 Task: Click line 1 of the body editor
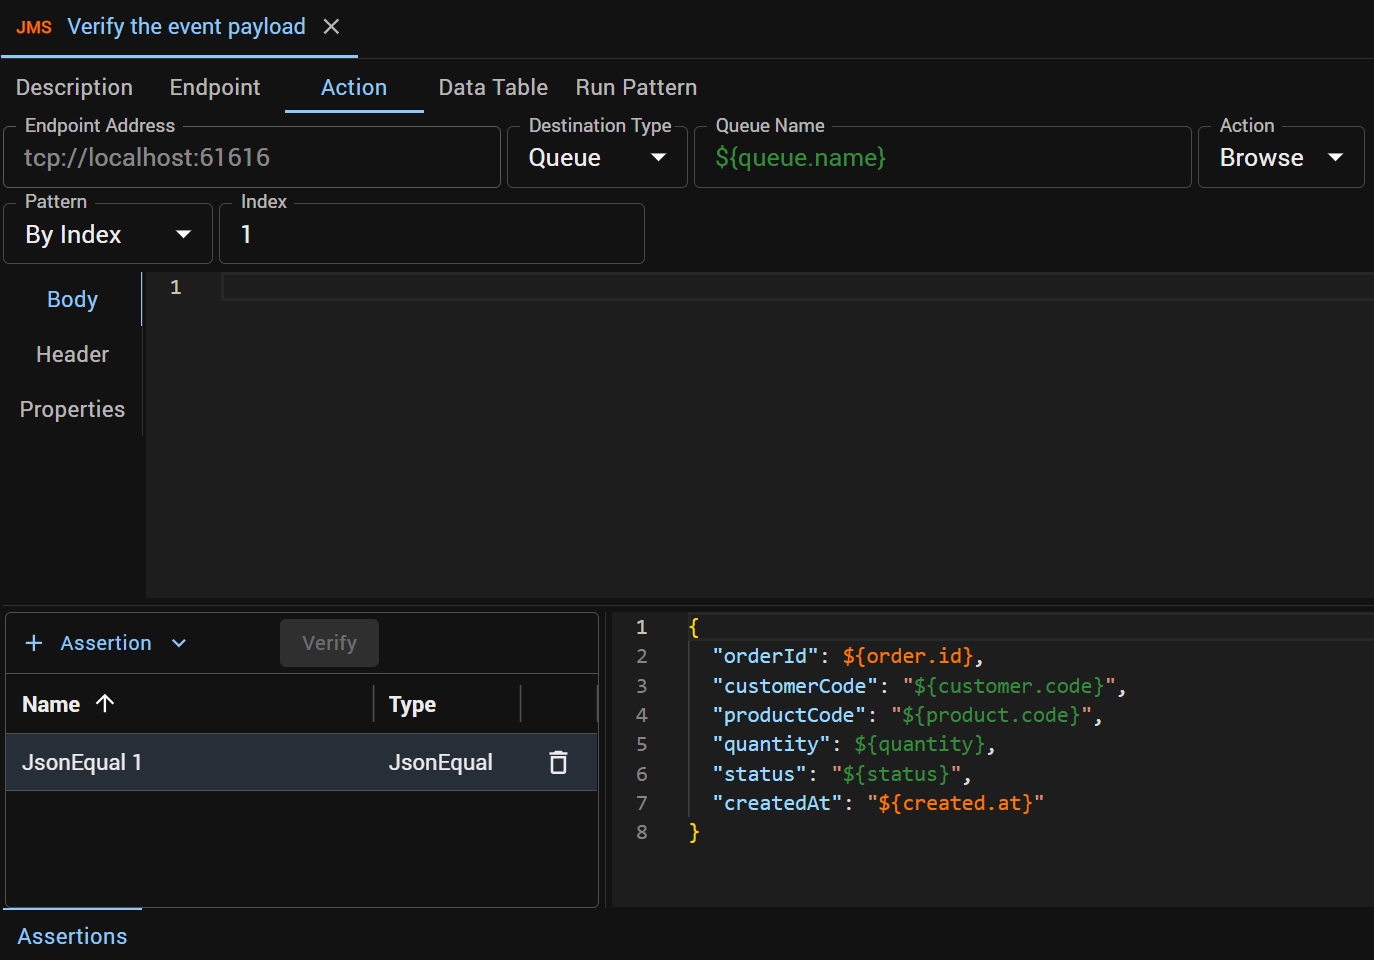(x=797, y=287)
